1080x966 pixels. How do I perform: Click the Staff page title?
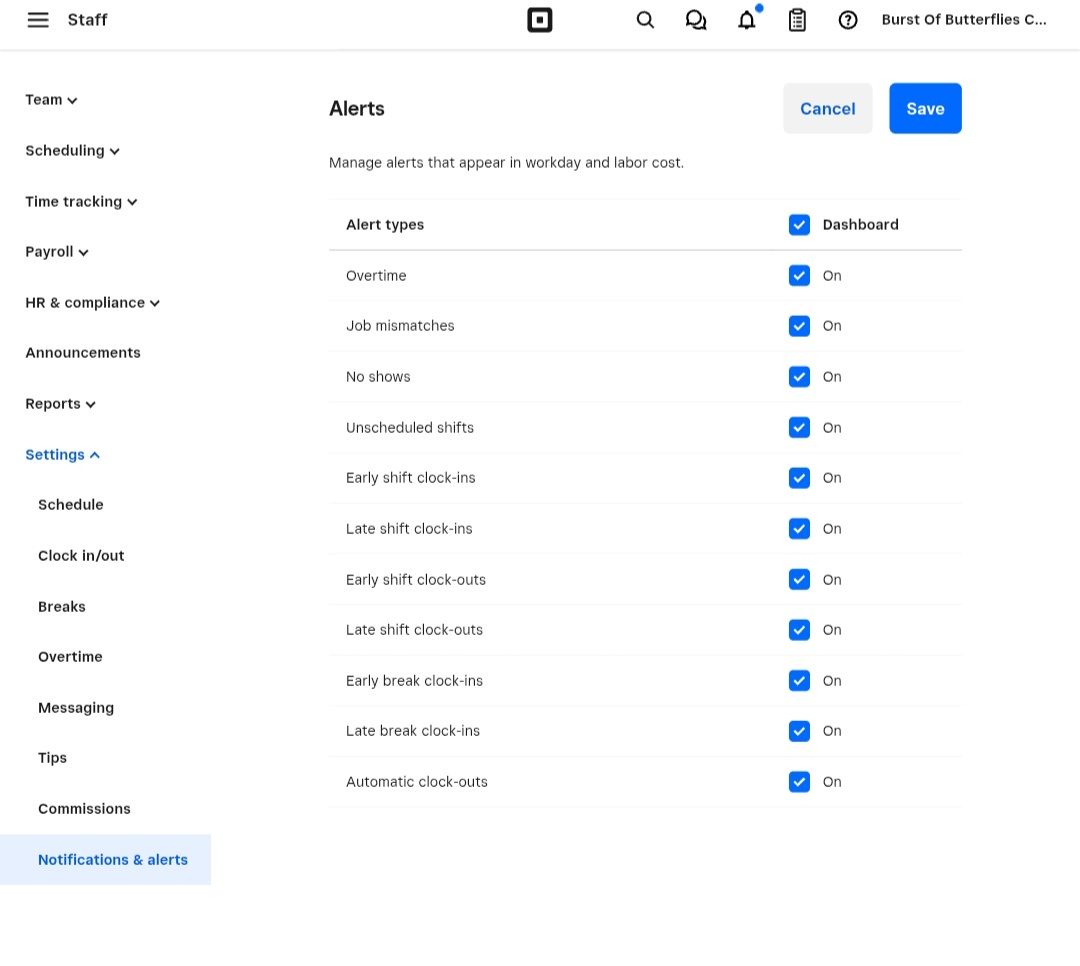pyautogui.click(x=87, y=20)
